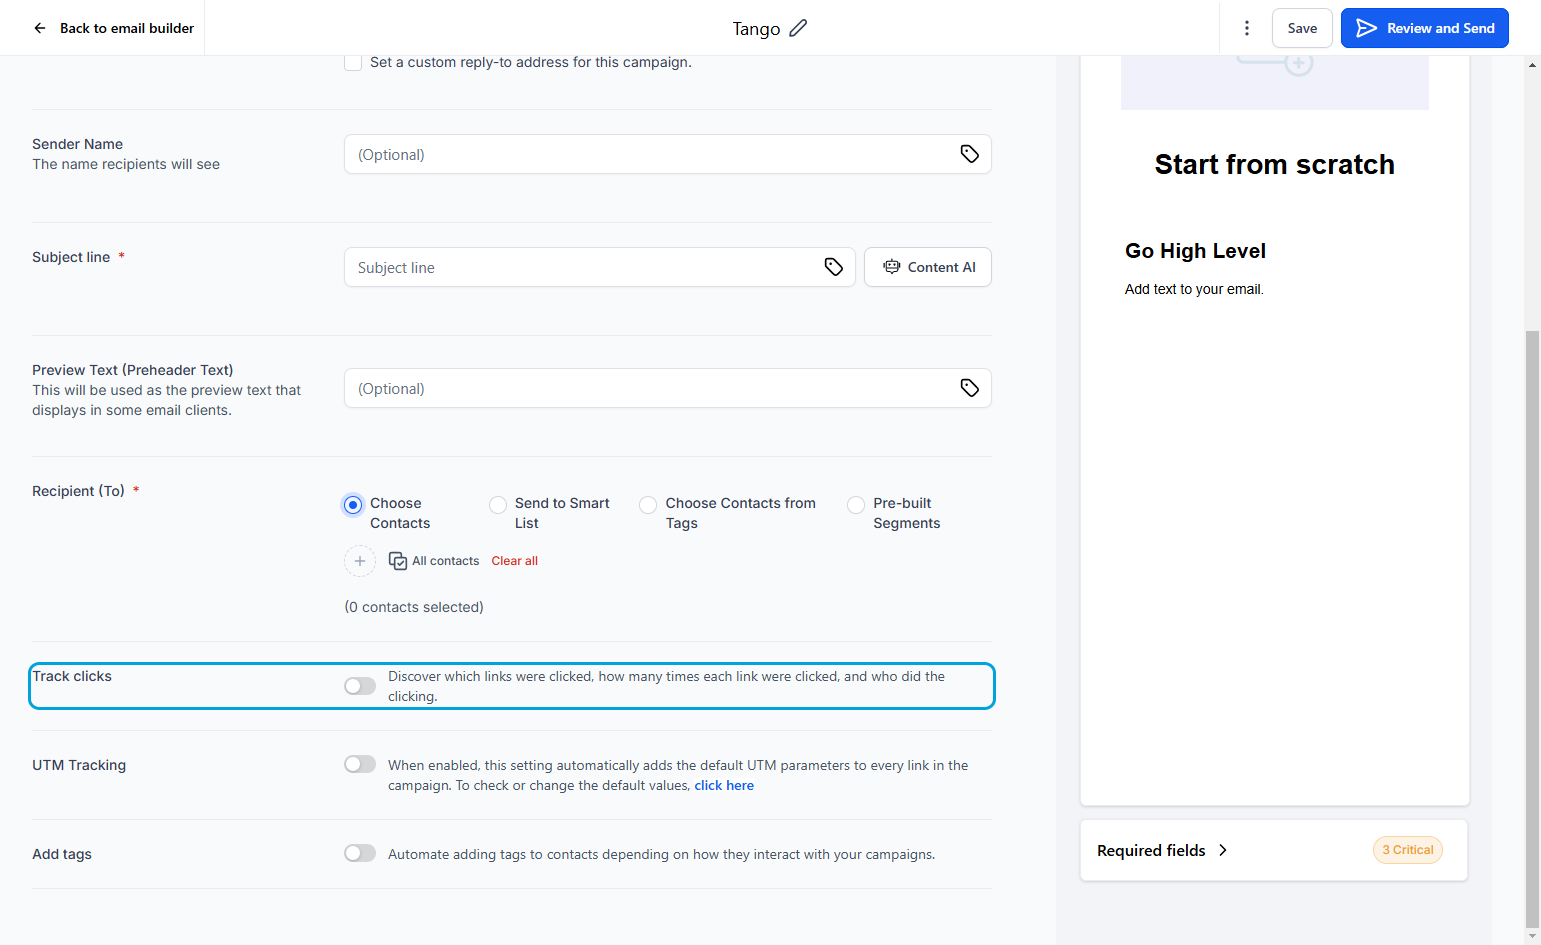The image size is (1541, 945).
Task: Enable the Add tags toggle
Action: coord(360,853)
